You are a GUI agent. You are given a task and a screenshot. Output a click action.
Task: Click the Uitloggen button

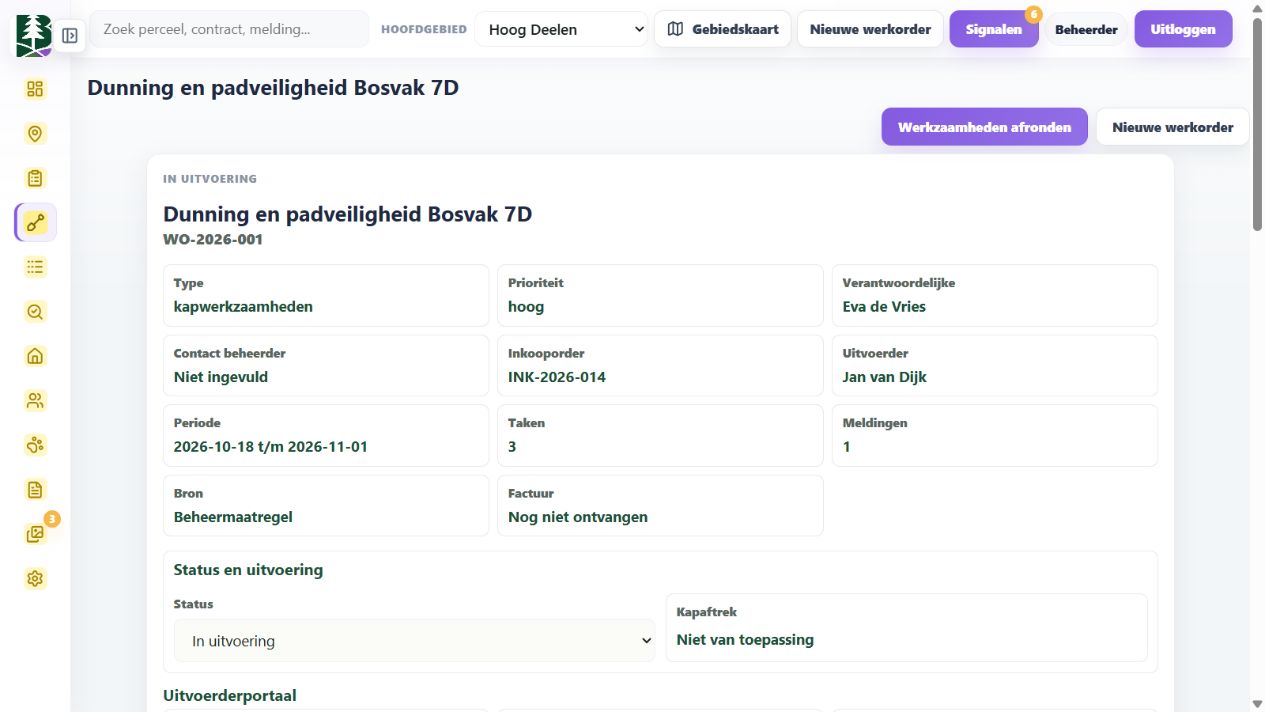1183,29
